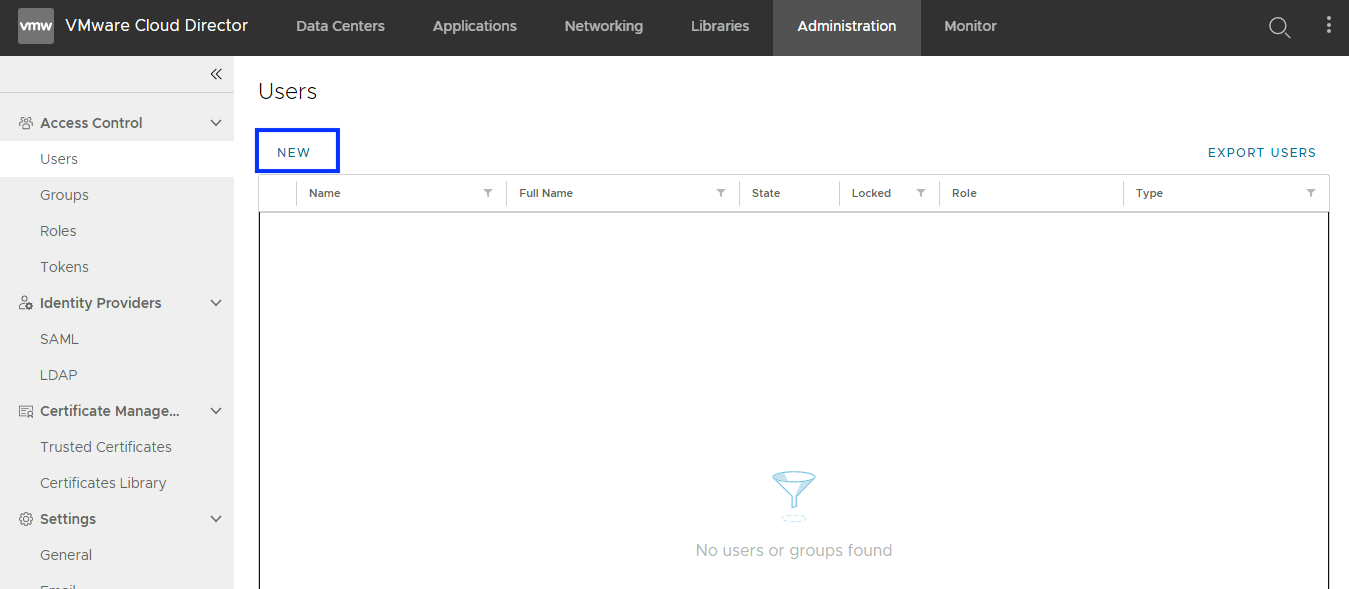Open the vertical ellipsis menu
1349x589 pixels.
pyautogui.click(x=1328, y=26)
